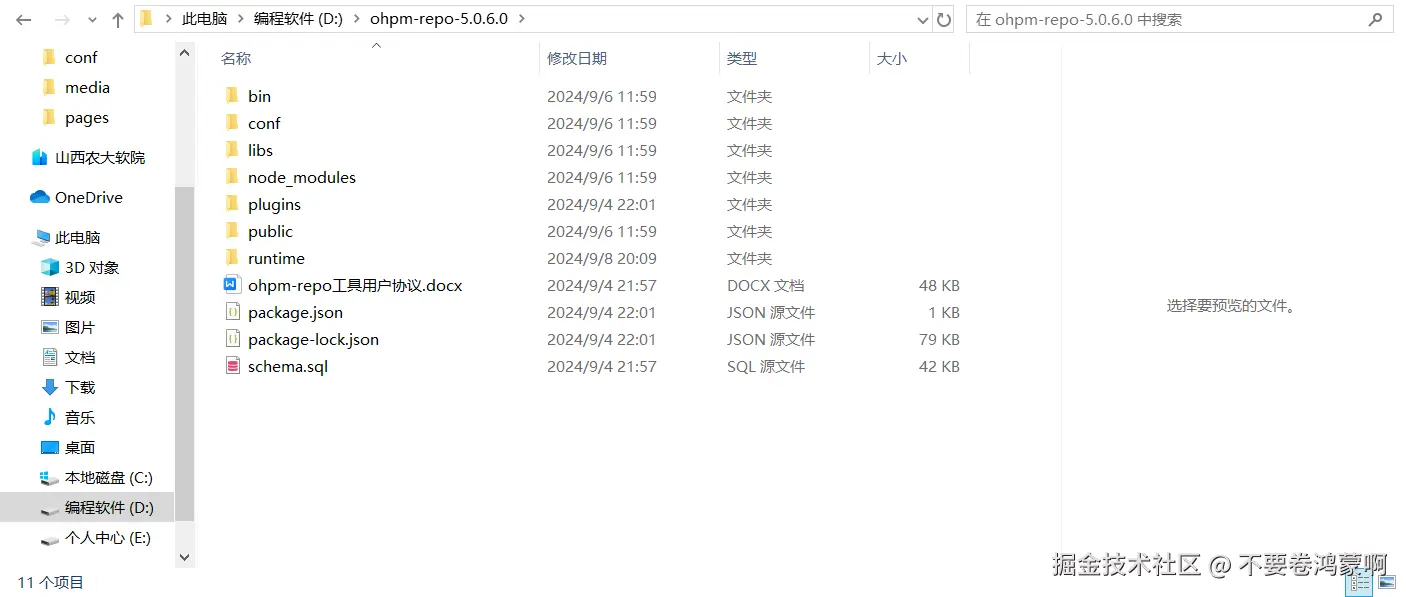1406x597 pixels.
Task: Select package.json file icon
Action: [232, 311]
